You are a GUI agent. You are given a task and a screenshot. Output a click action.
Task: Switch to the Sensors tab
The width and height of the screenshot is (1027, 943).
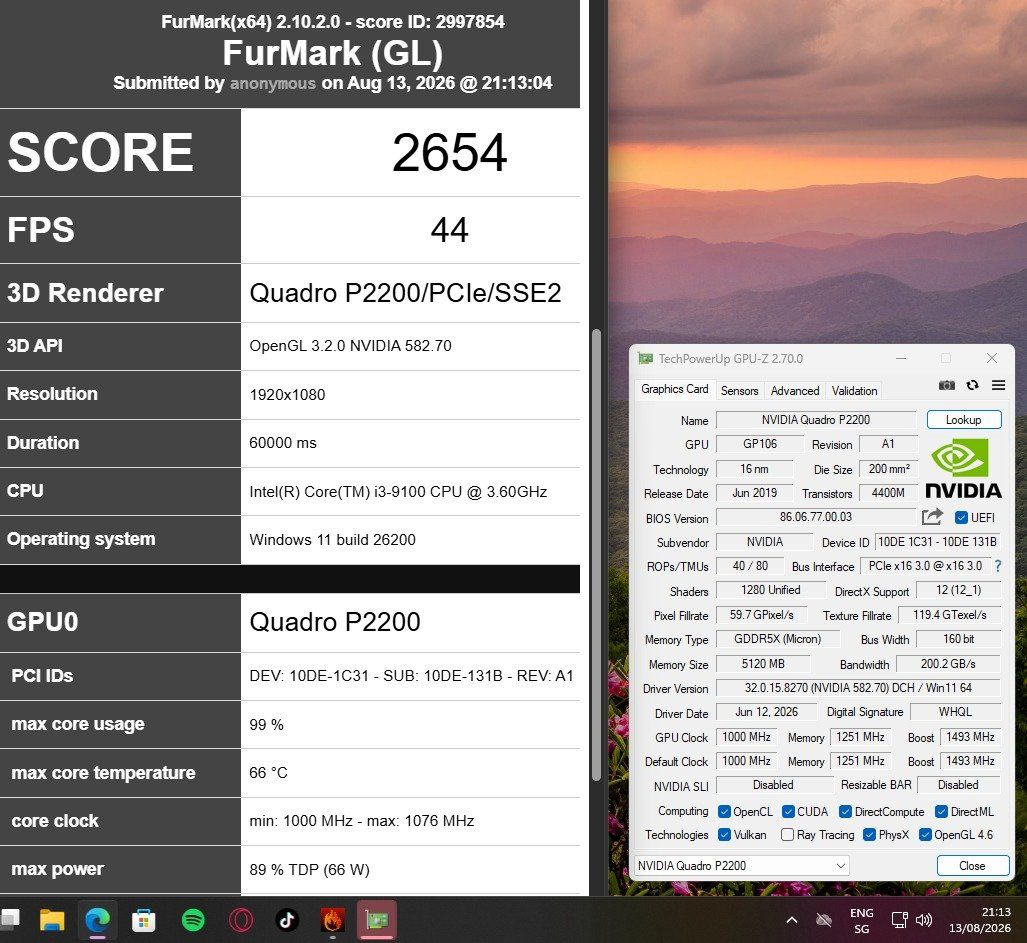(739, 390)
